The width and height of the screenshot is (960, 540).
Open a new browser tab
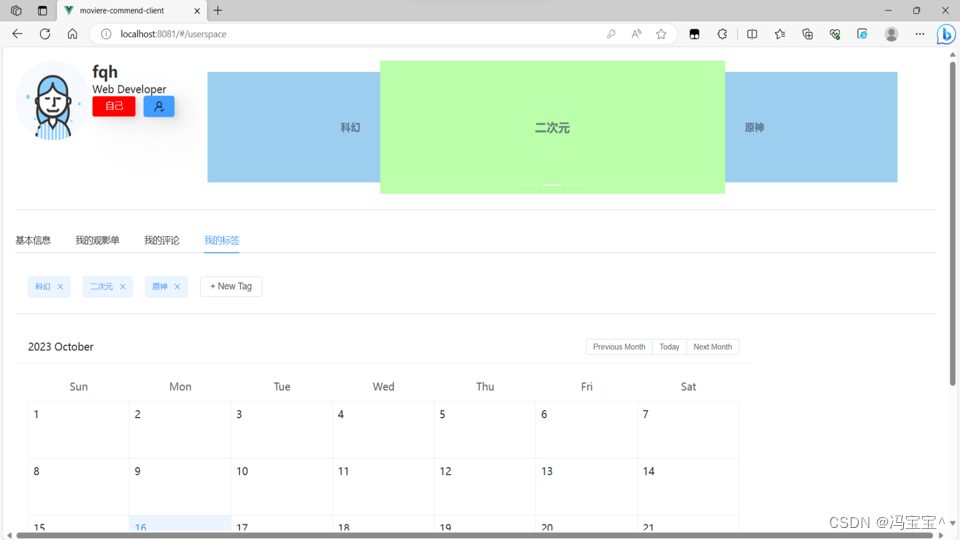tap(218, 10)
